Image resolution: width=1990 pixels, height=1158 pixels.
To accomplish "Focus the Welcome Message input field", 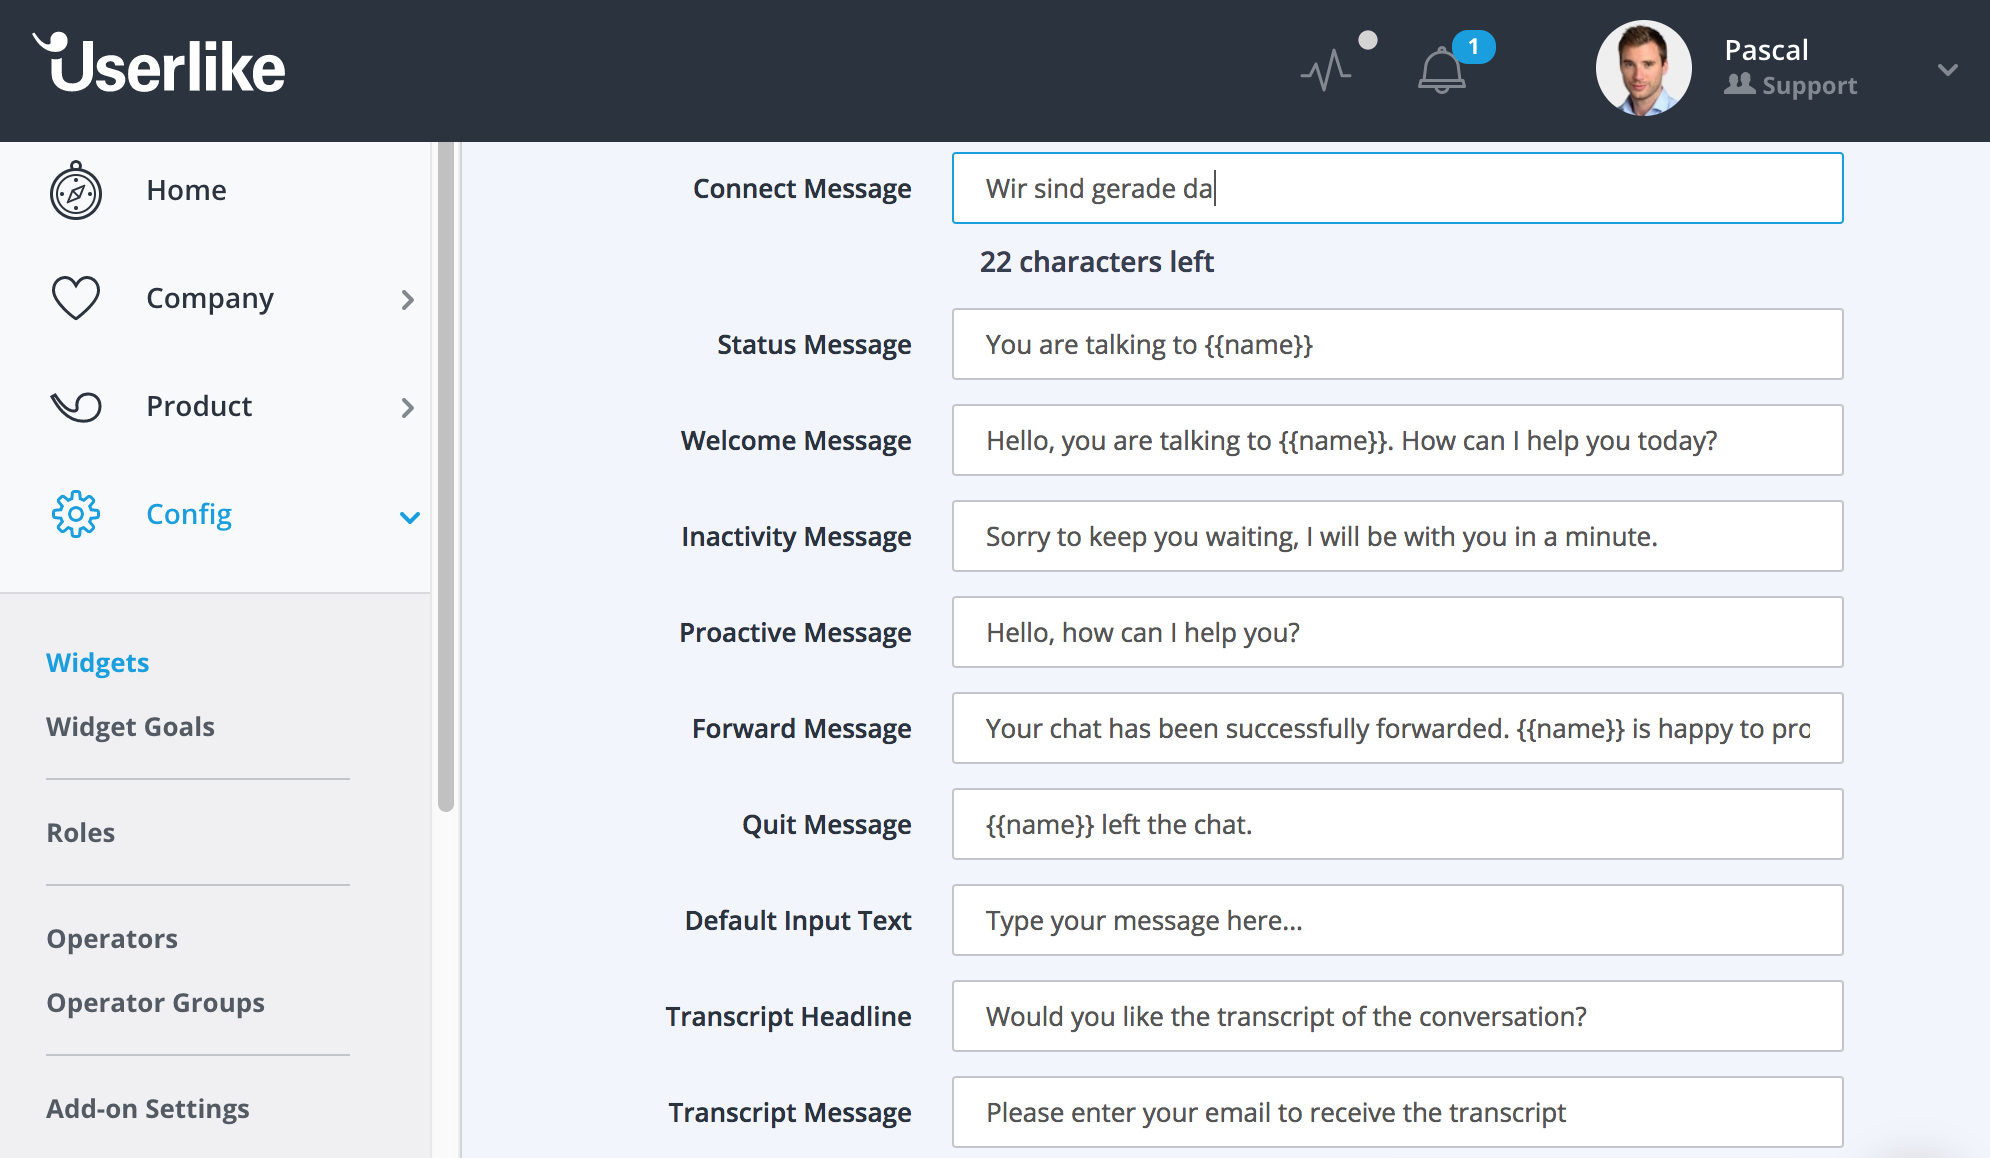I will tap(1397, 440).
